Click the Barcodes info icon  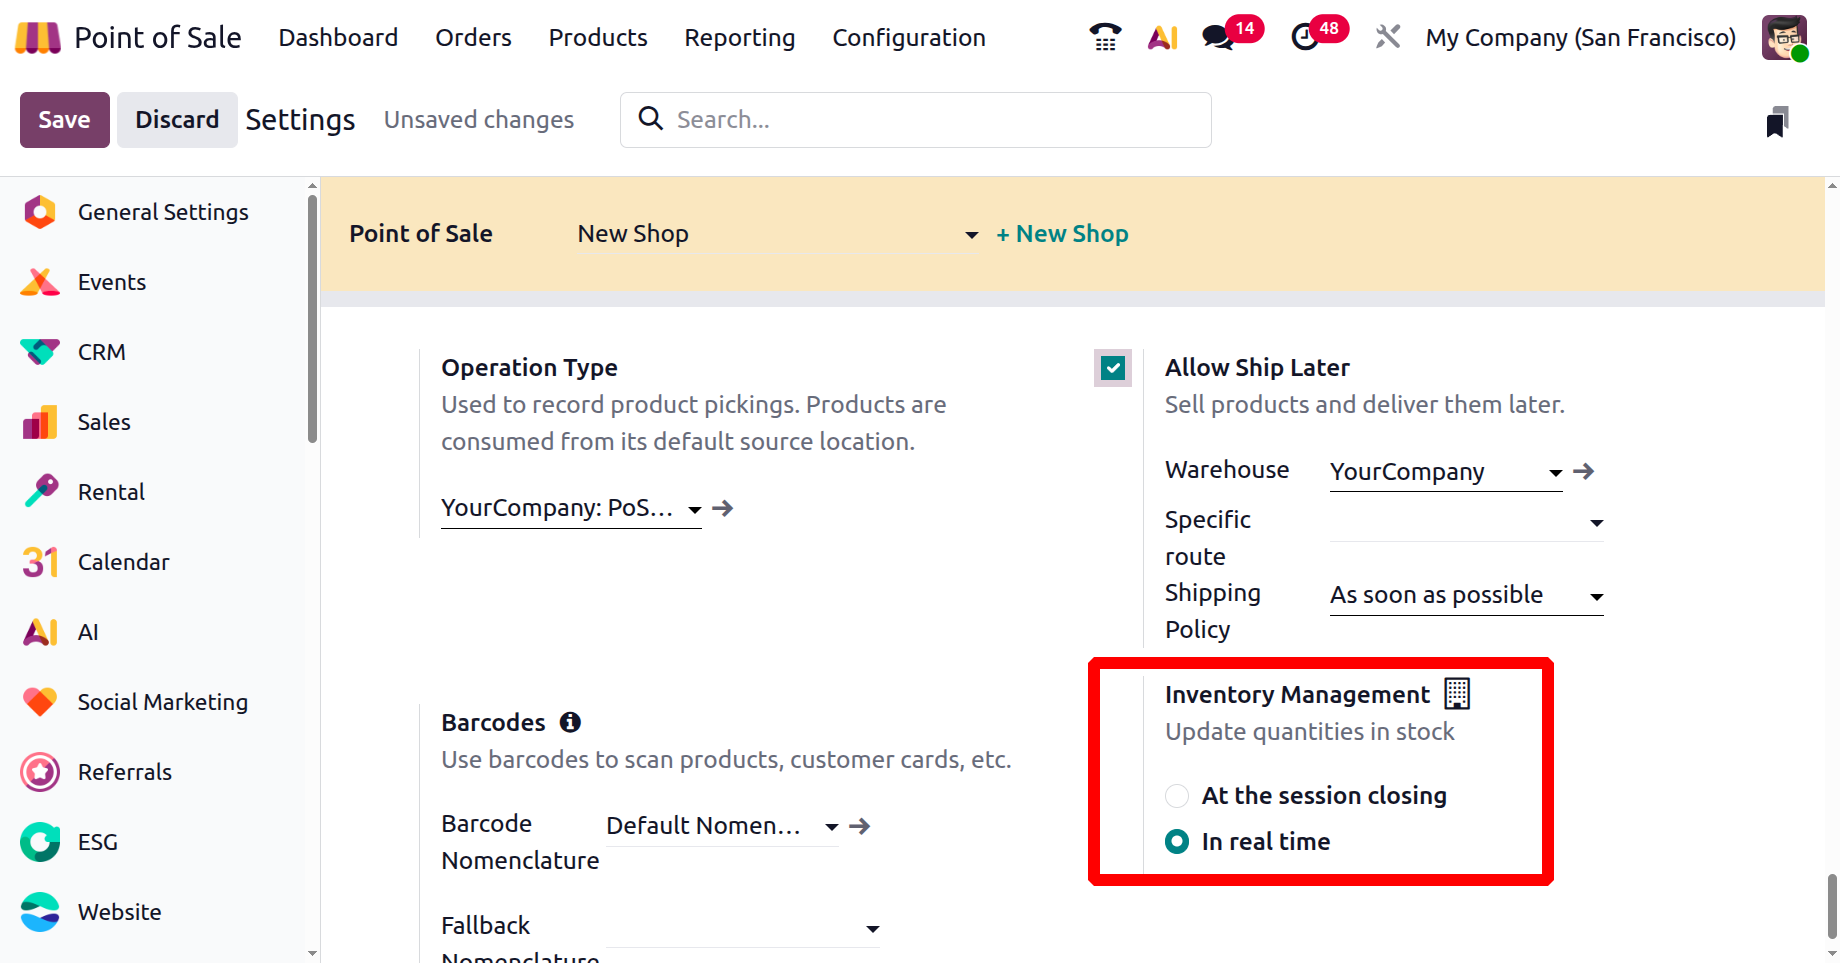570,722
